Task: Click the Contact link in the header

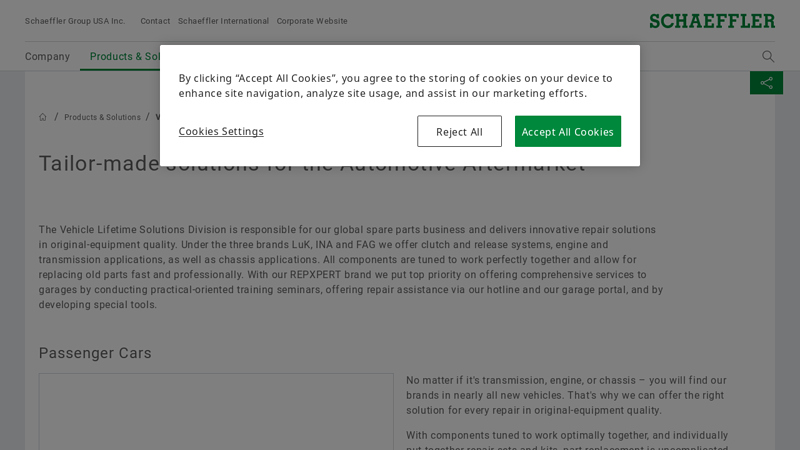Action: [155, 21]
